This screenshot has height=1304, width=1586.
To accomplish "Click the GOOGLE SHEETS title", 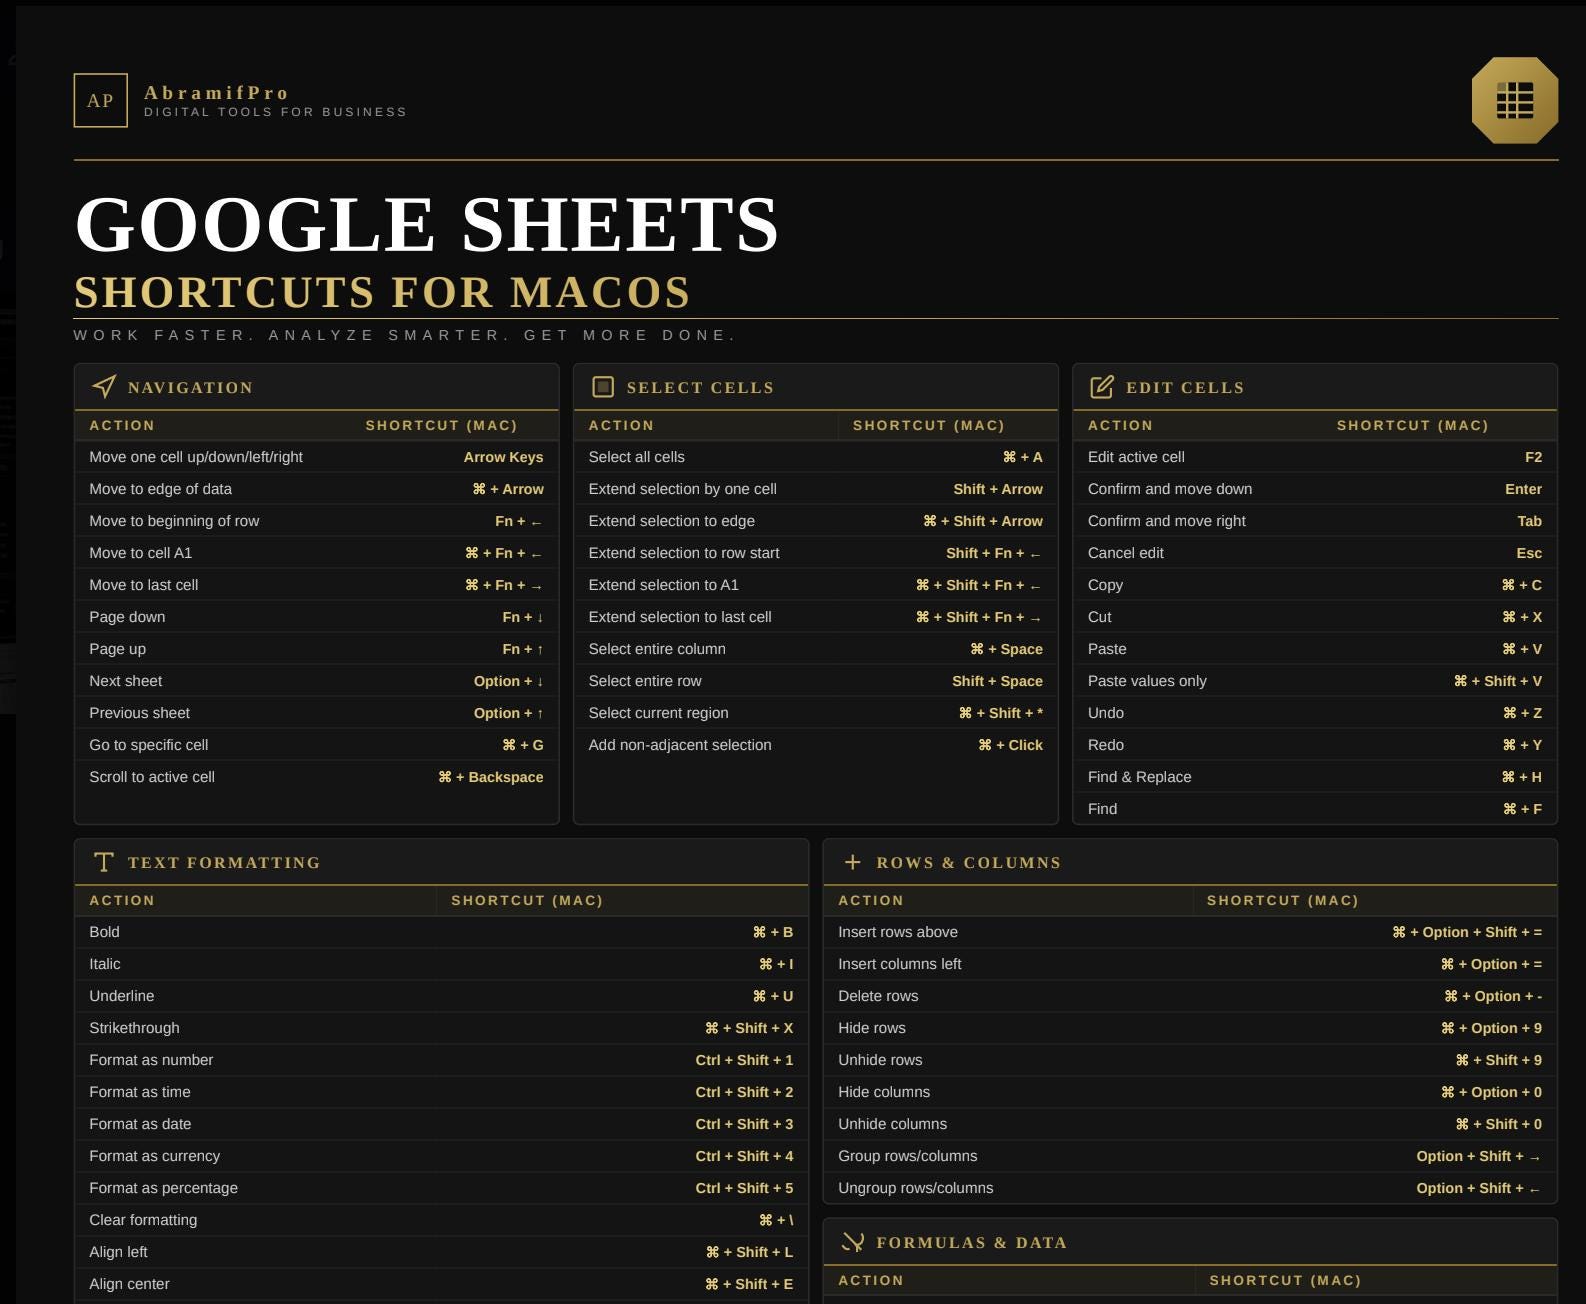I will pos(427,224).
